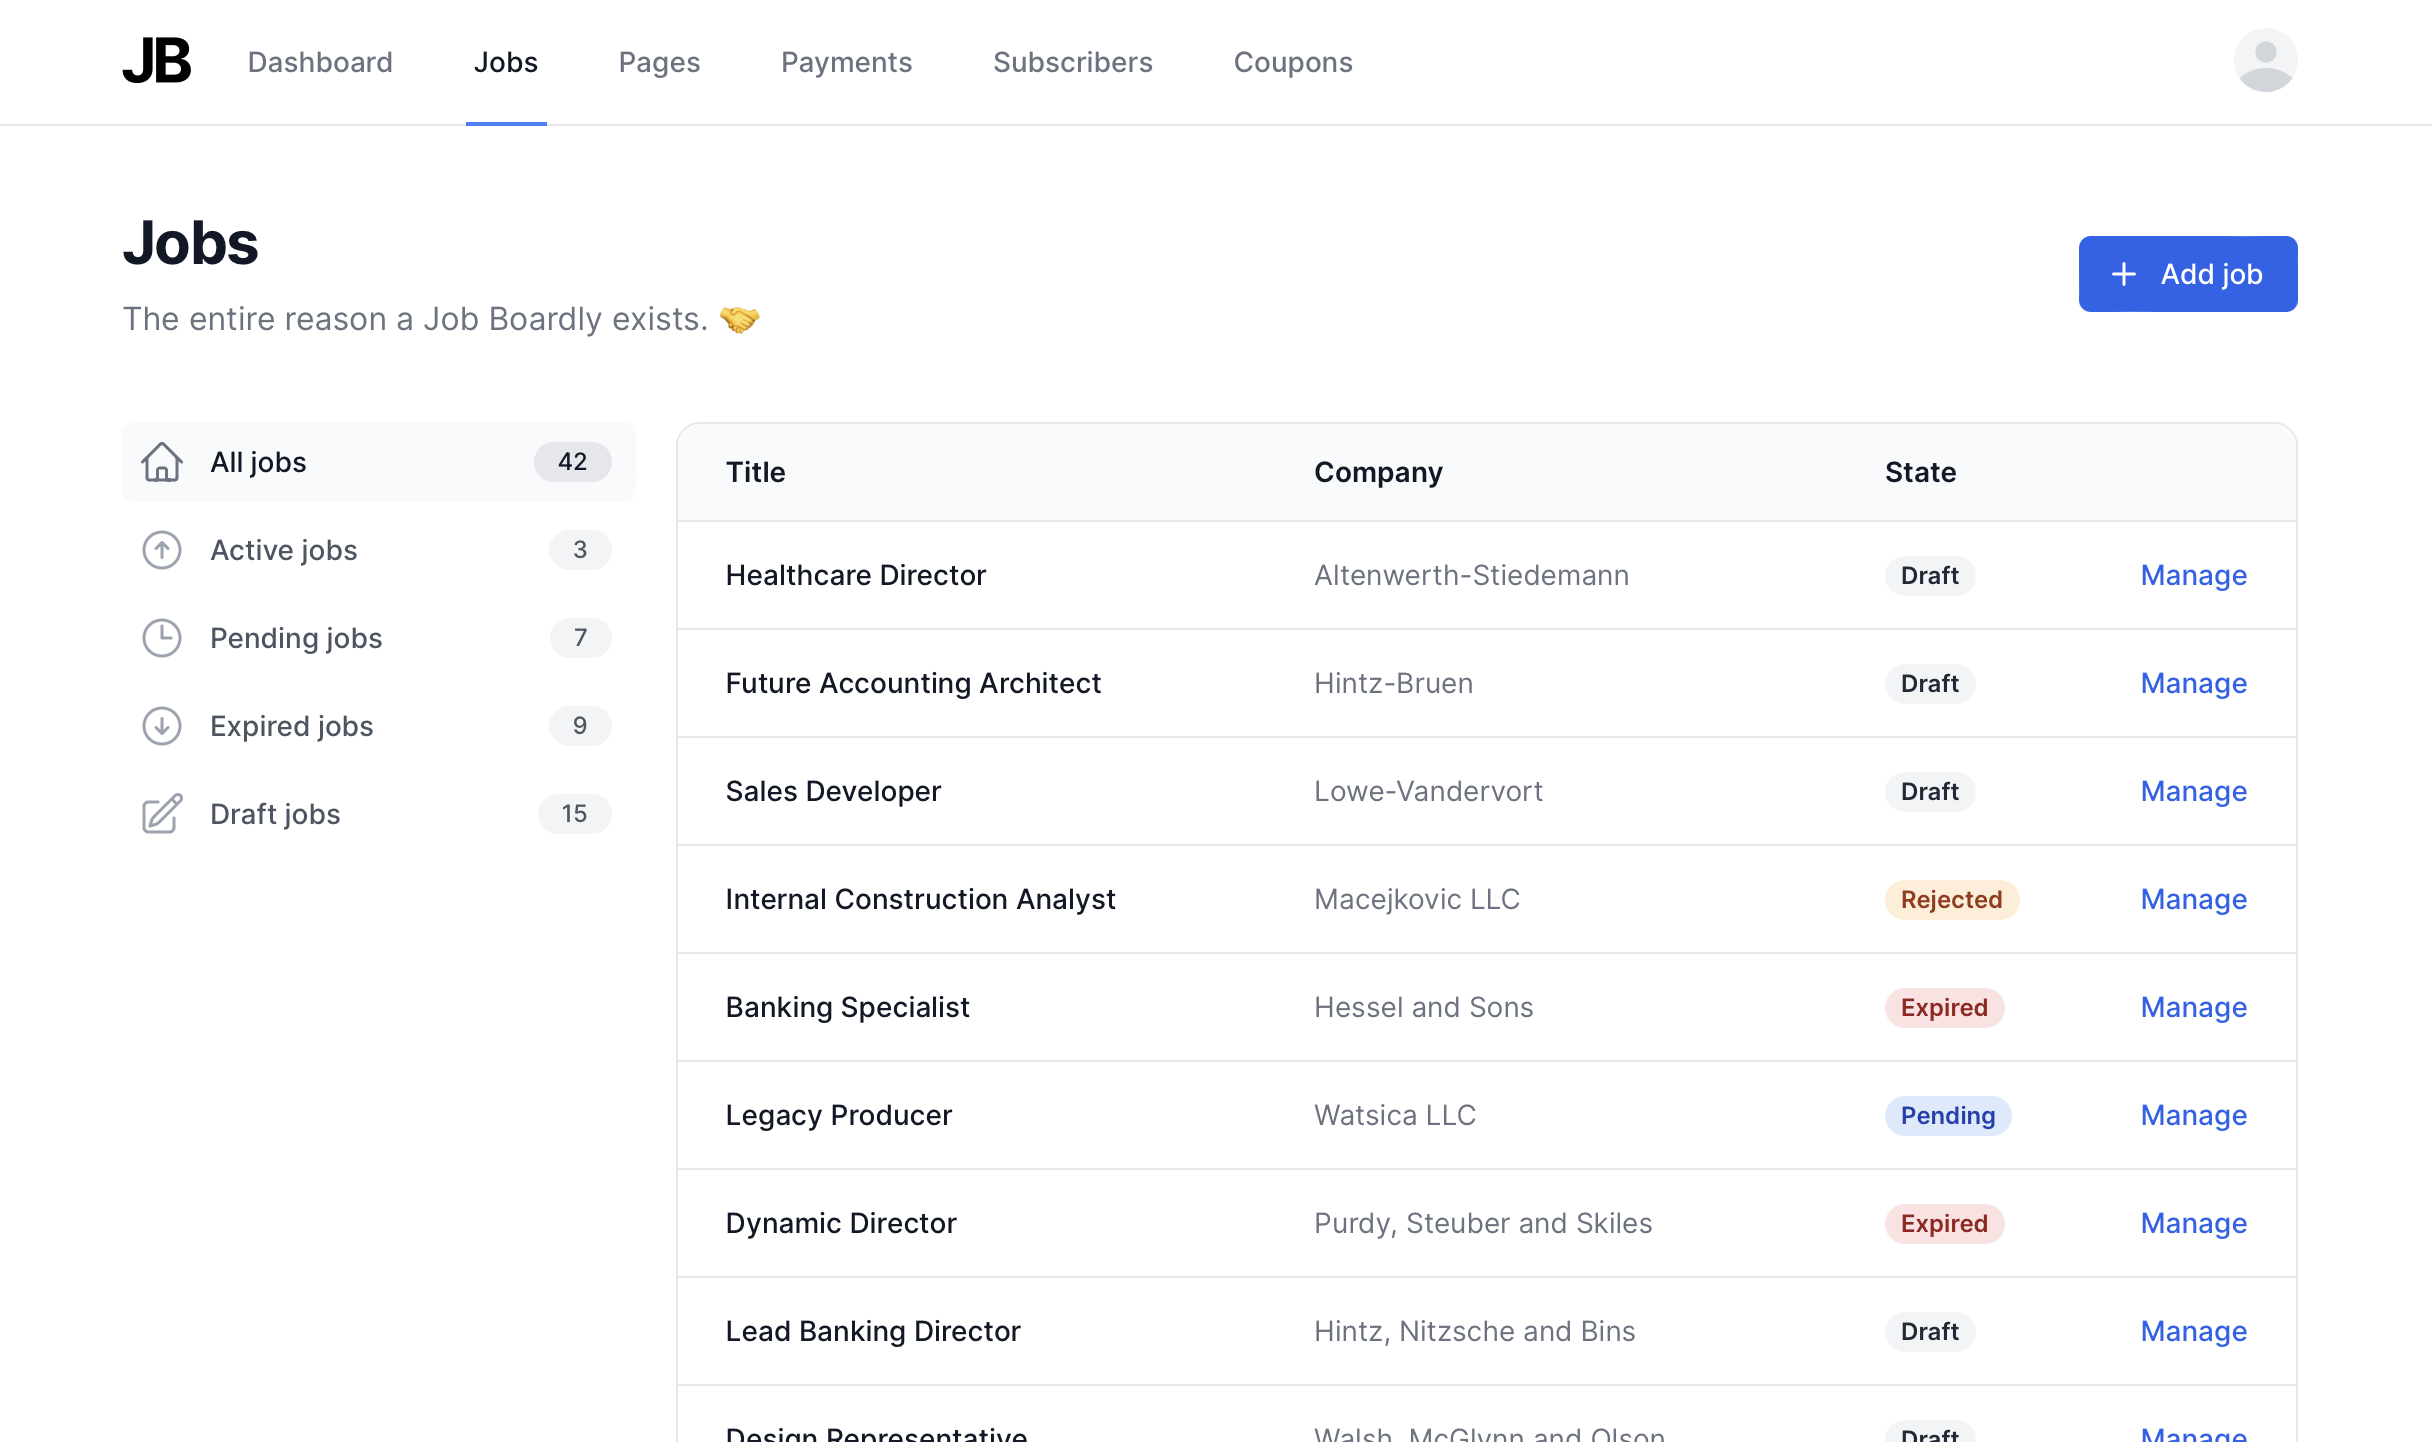2432x1442 pixels.
Task: Open the Pages section
Action: tap(659, 61)
